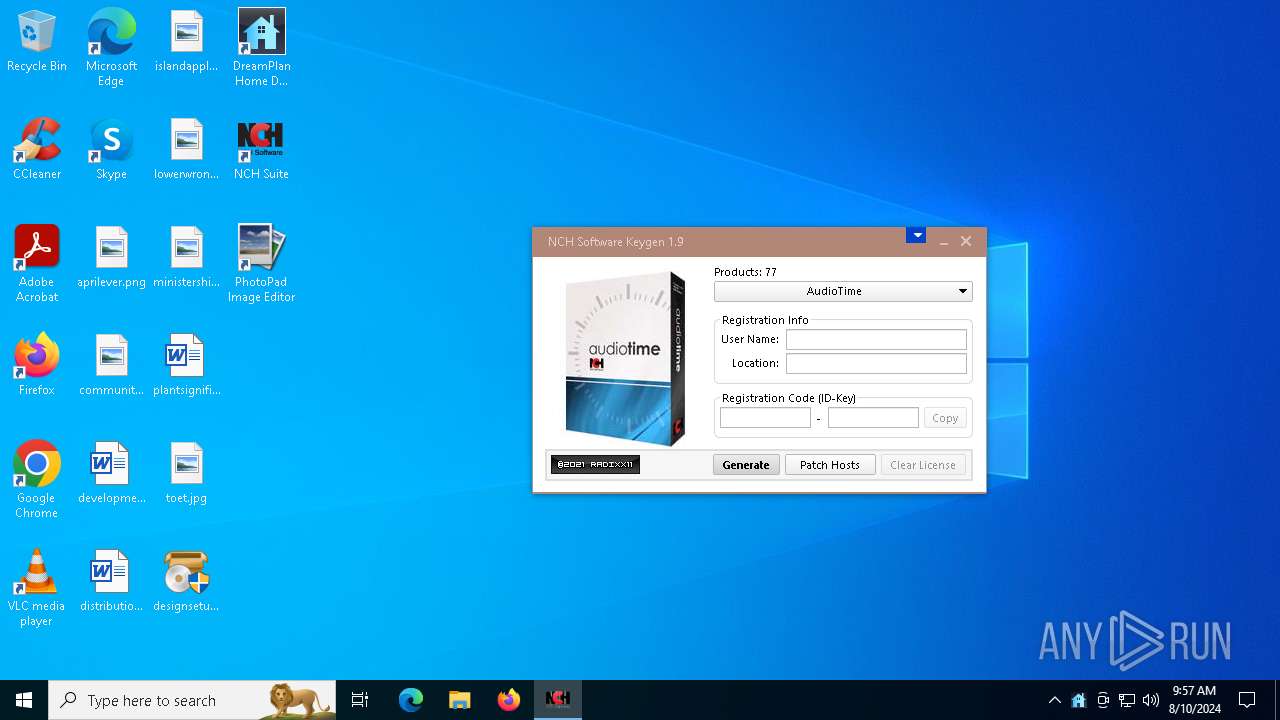Open Task View from the taskbar
Viewport: 1280px width, 720px height.
pyautogui.click(x=360, y=700)
